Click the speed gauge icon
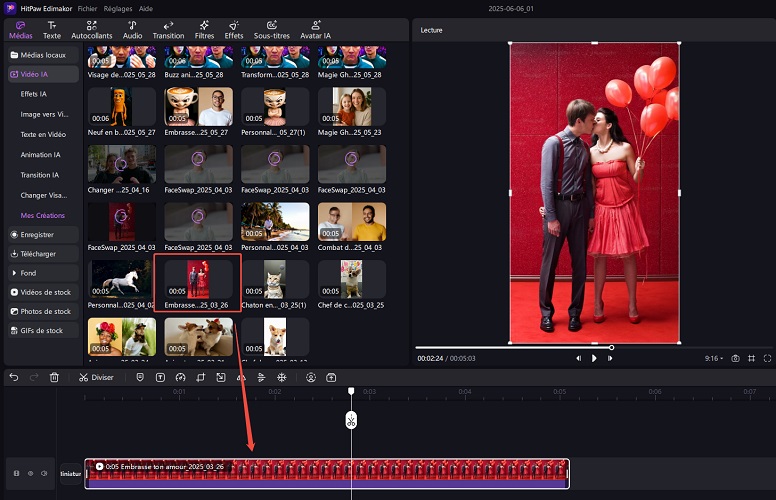 181,377
